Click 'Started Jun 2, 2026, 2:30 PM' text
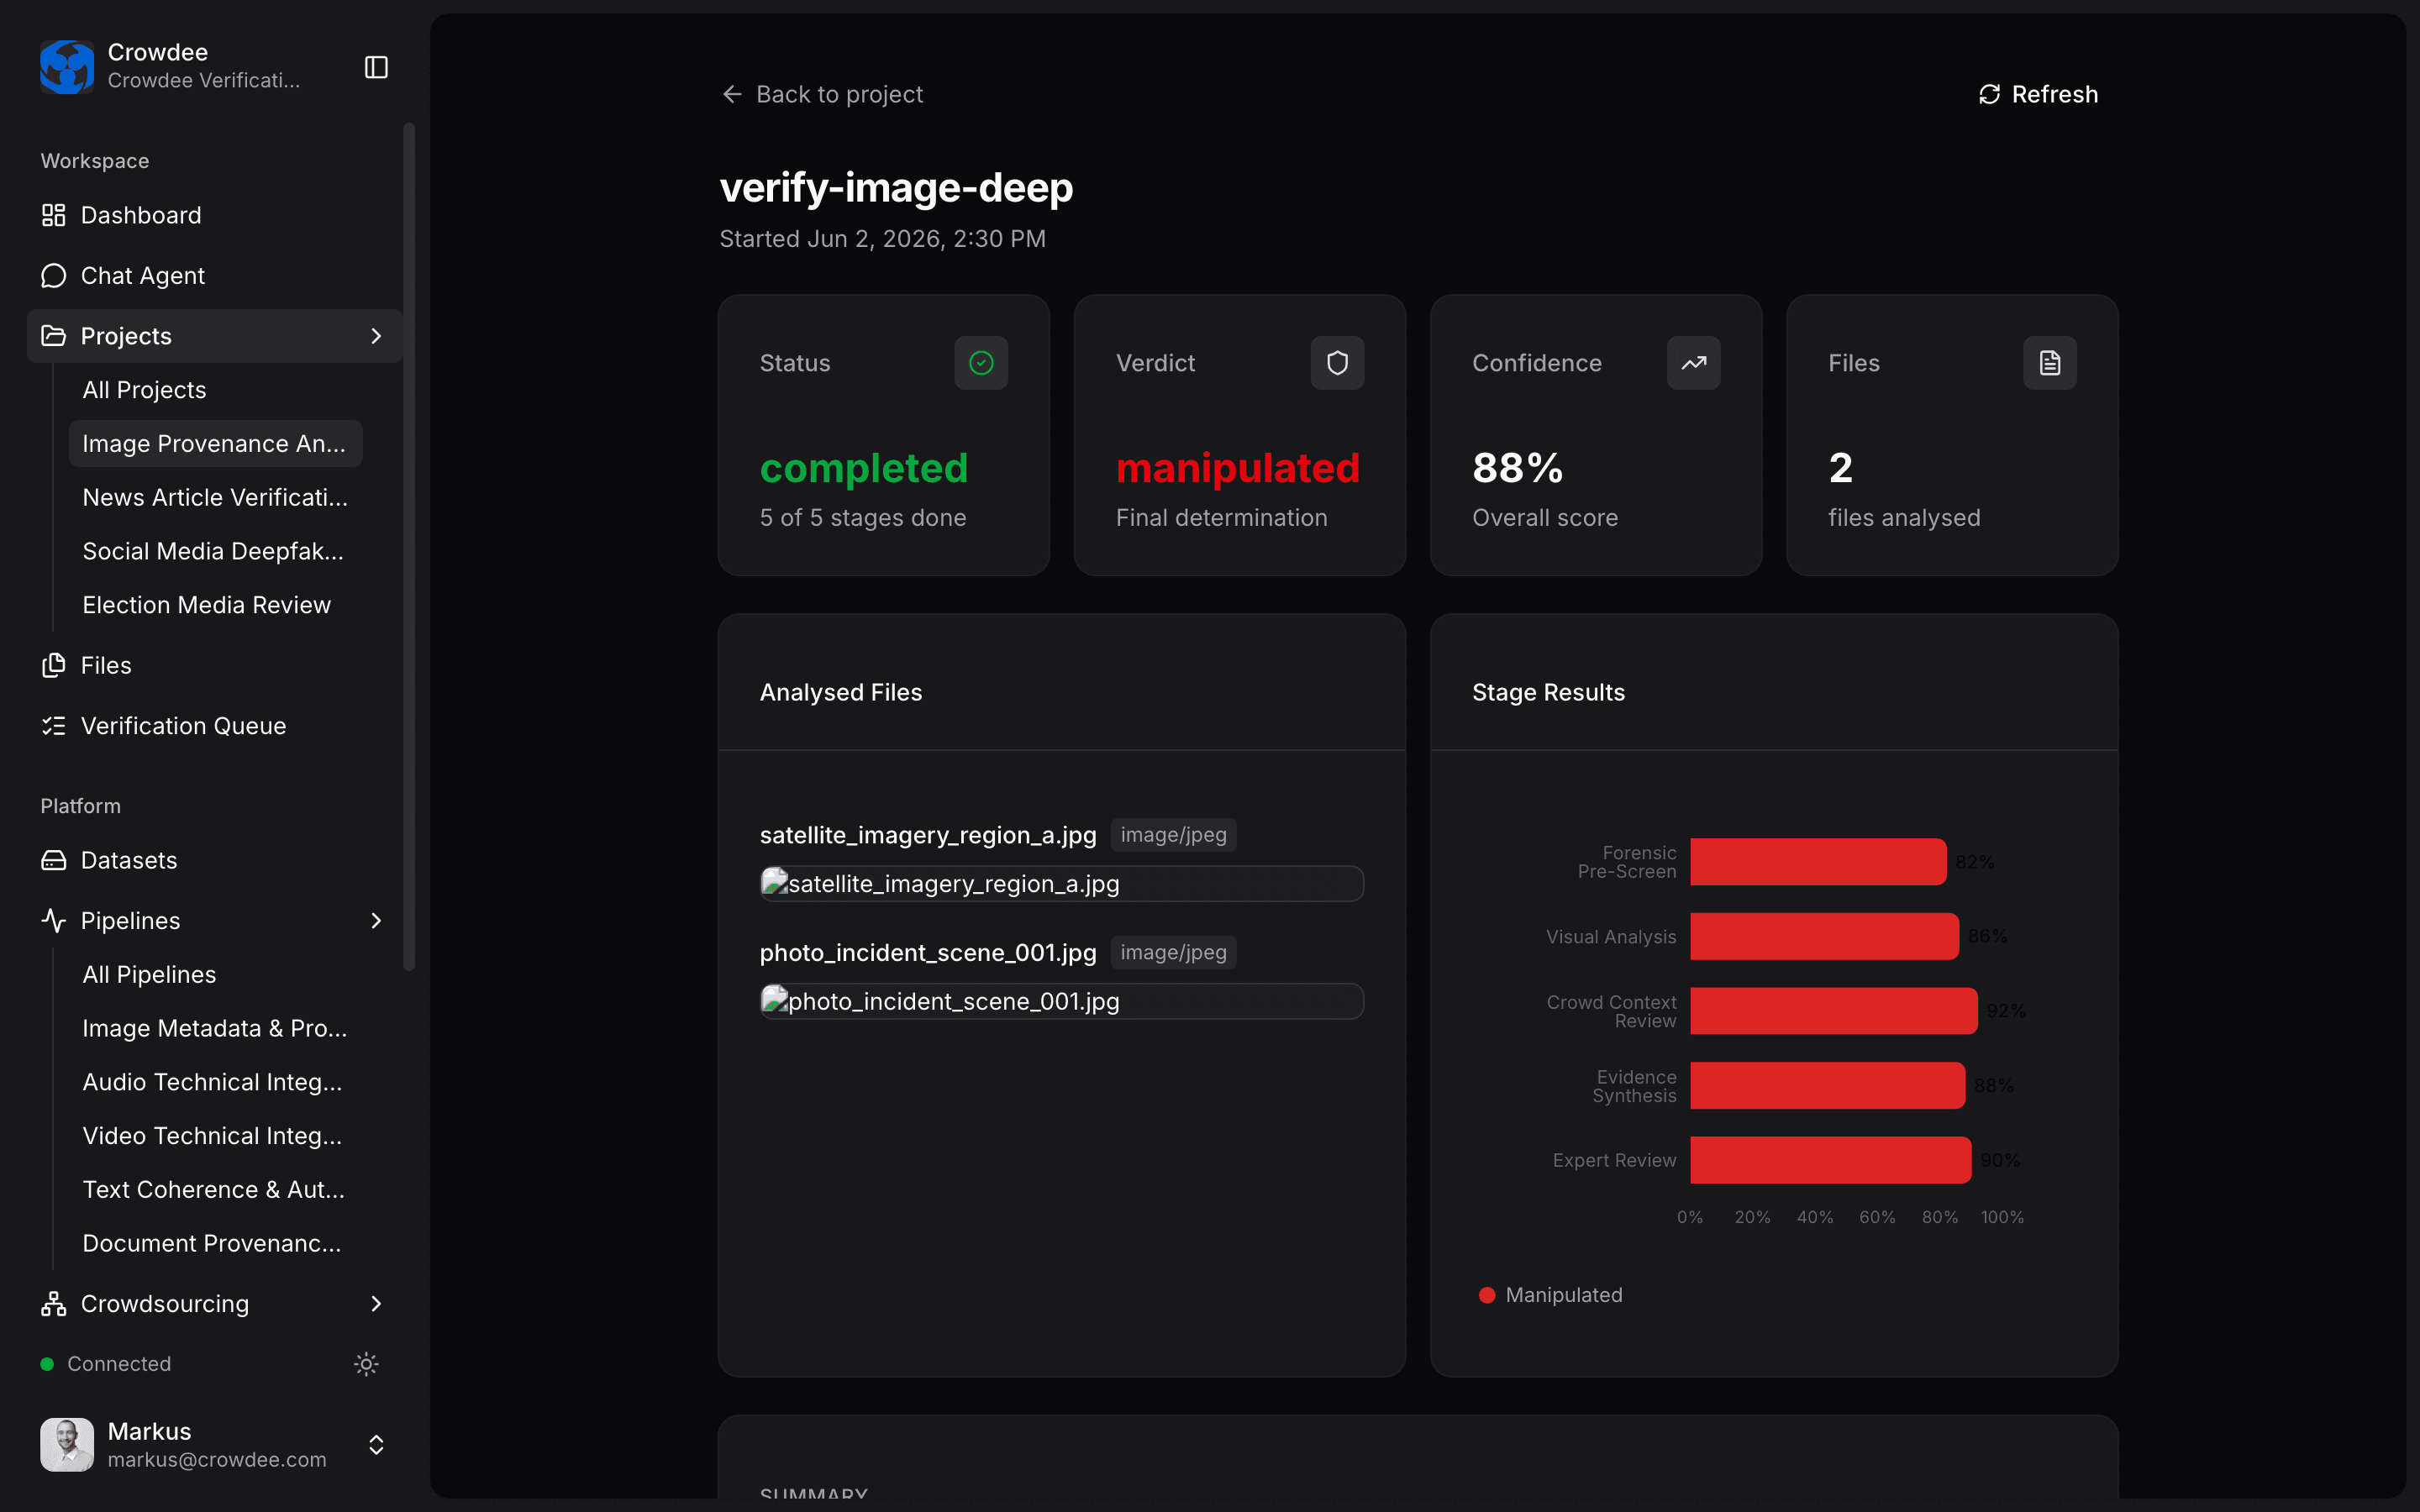The height and width of the screenshot is (1512, 2420). click(883, 239)
